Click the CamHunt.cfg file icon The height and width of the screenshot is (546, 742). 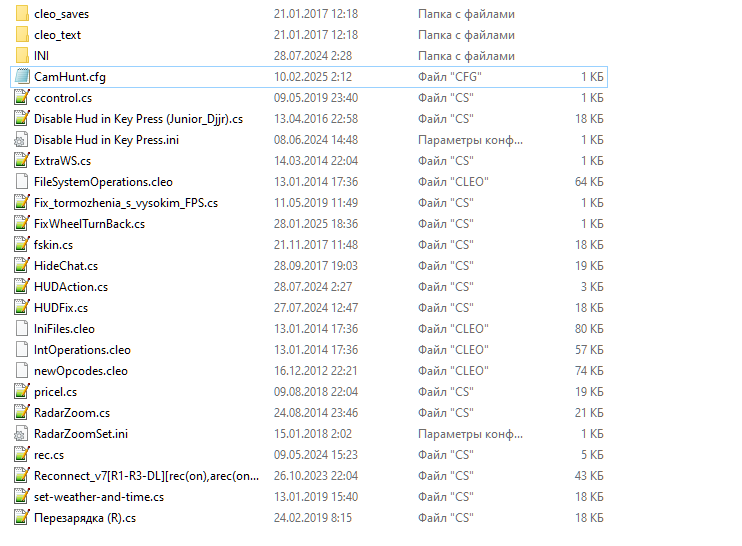click(22, 77)
